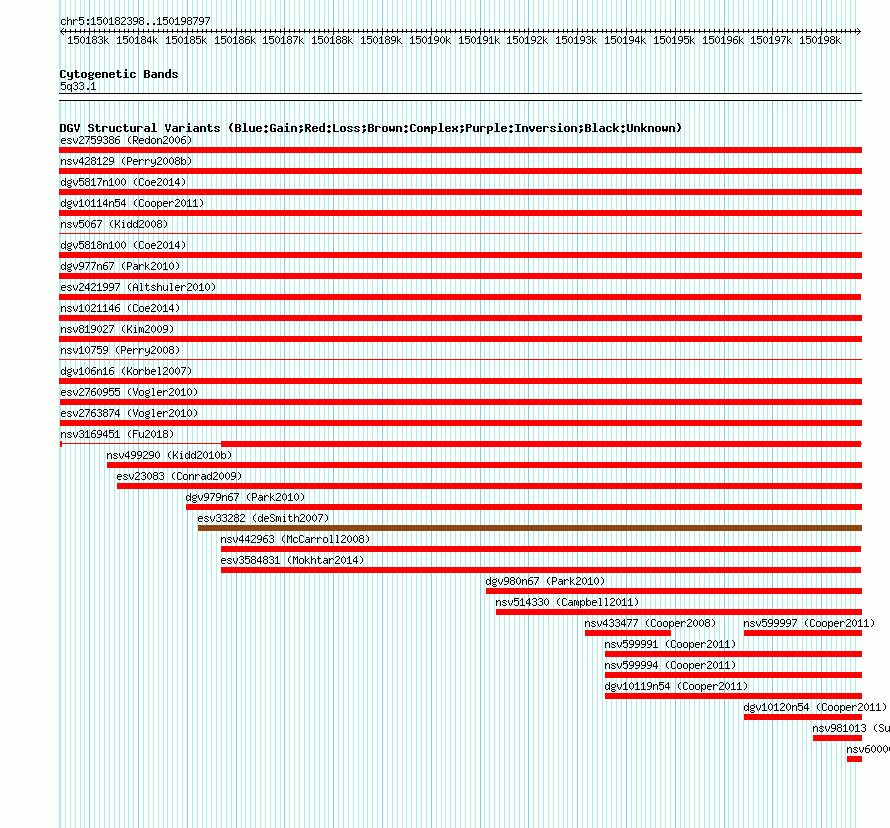890x828 pixels.
Task: Click the nsv514330 (Campbell2011) label
Action: click(567, 602)
